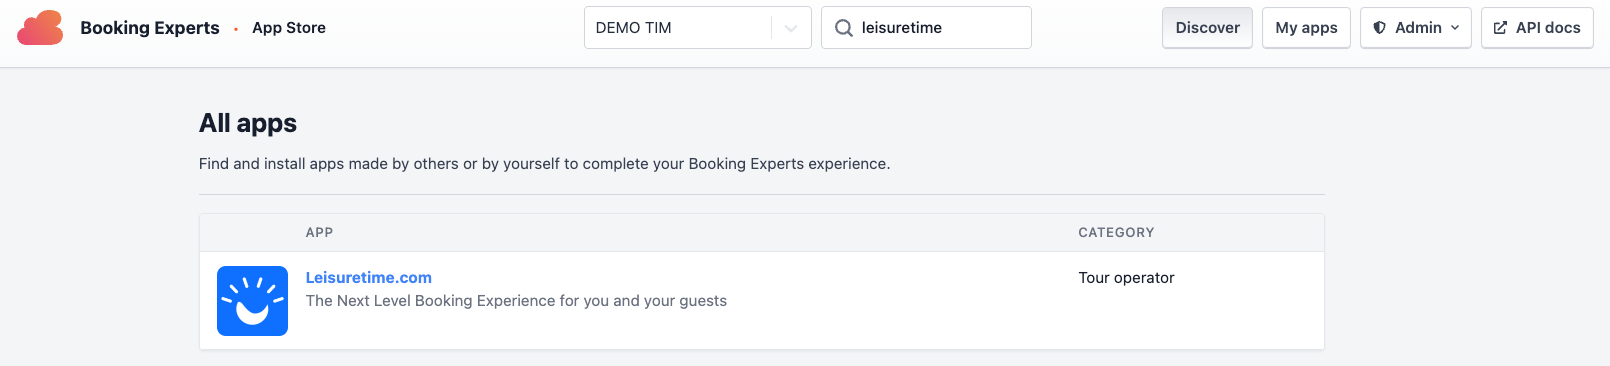This screenshot has width=1610, height=366.
Task: Switch to the Discover tab
Action: [x=1207, y=28]
